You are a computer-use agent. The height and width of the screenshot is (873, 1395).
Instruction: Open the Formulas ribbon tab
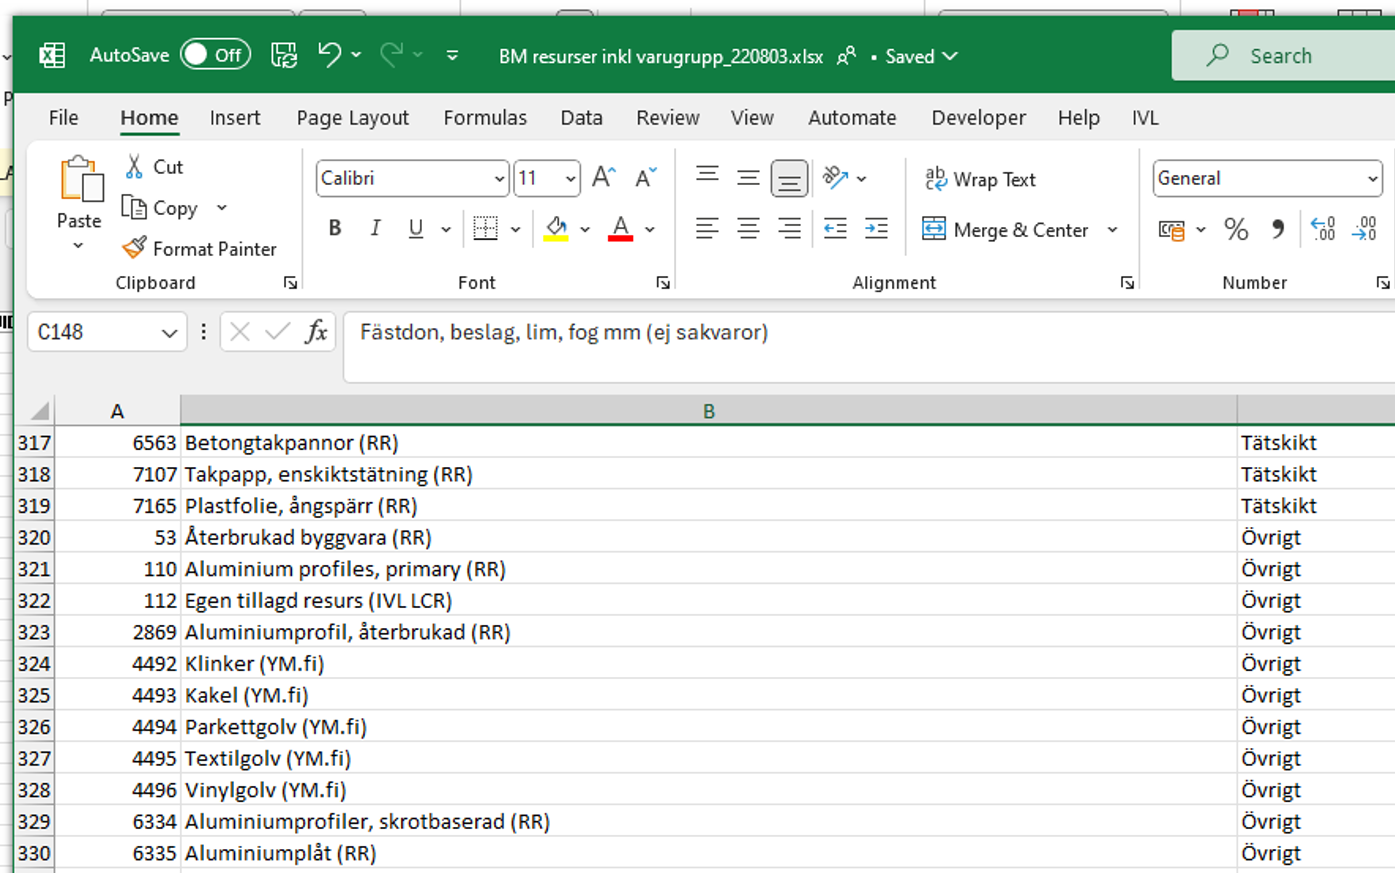485,118
